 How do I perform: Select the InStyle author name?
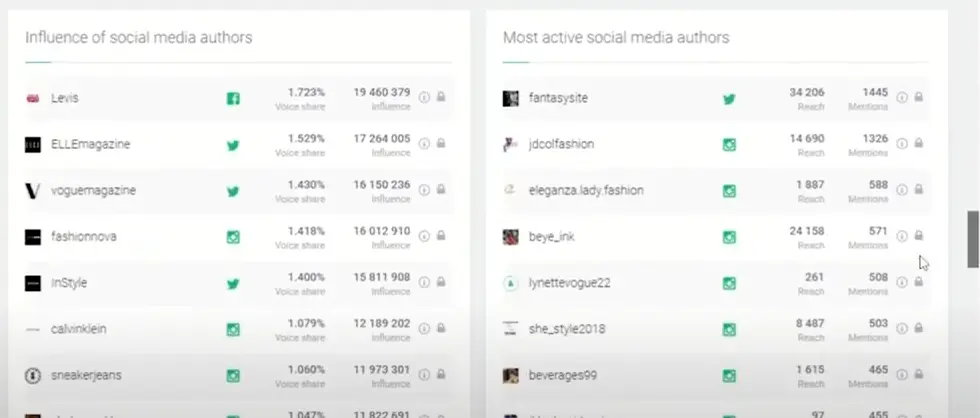coord(69,283)
